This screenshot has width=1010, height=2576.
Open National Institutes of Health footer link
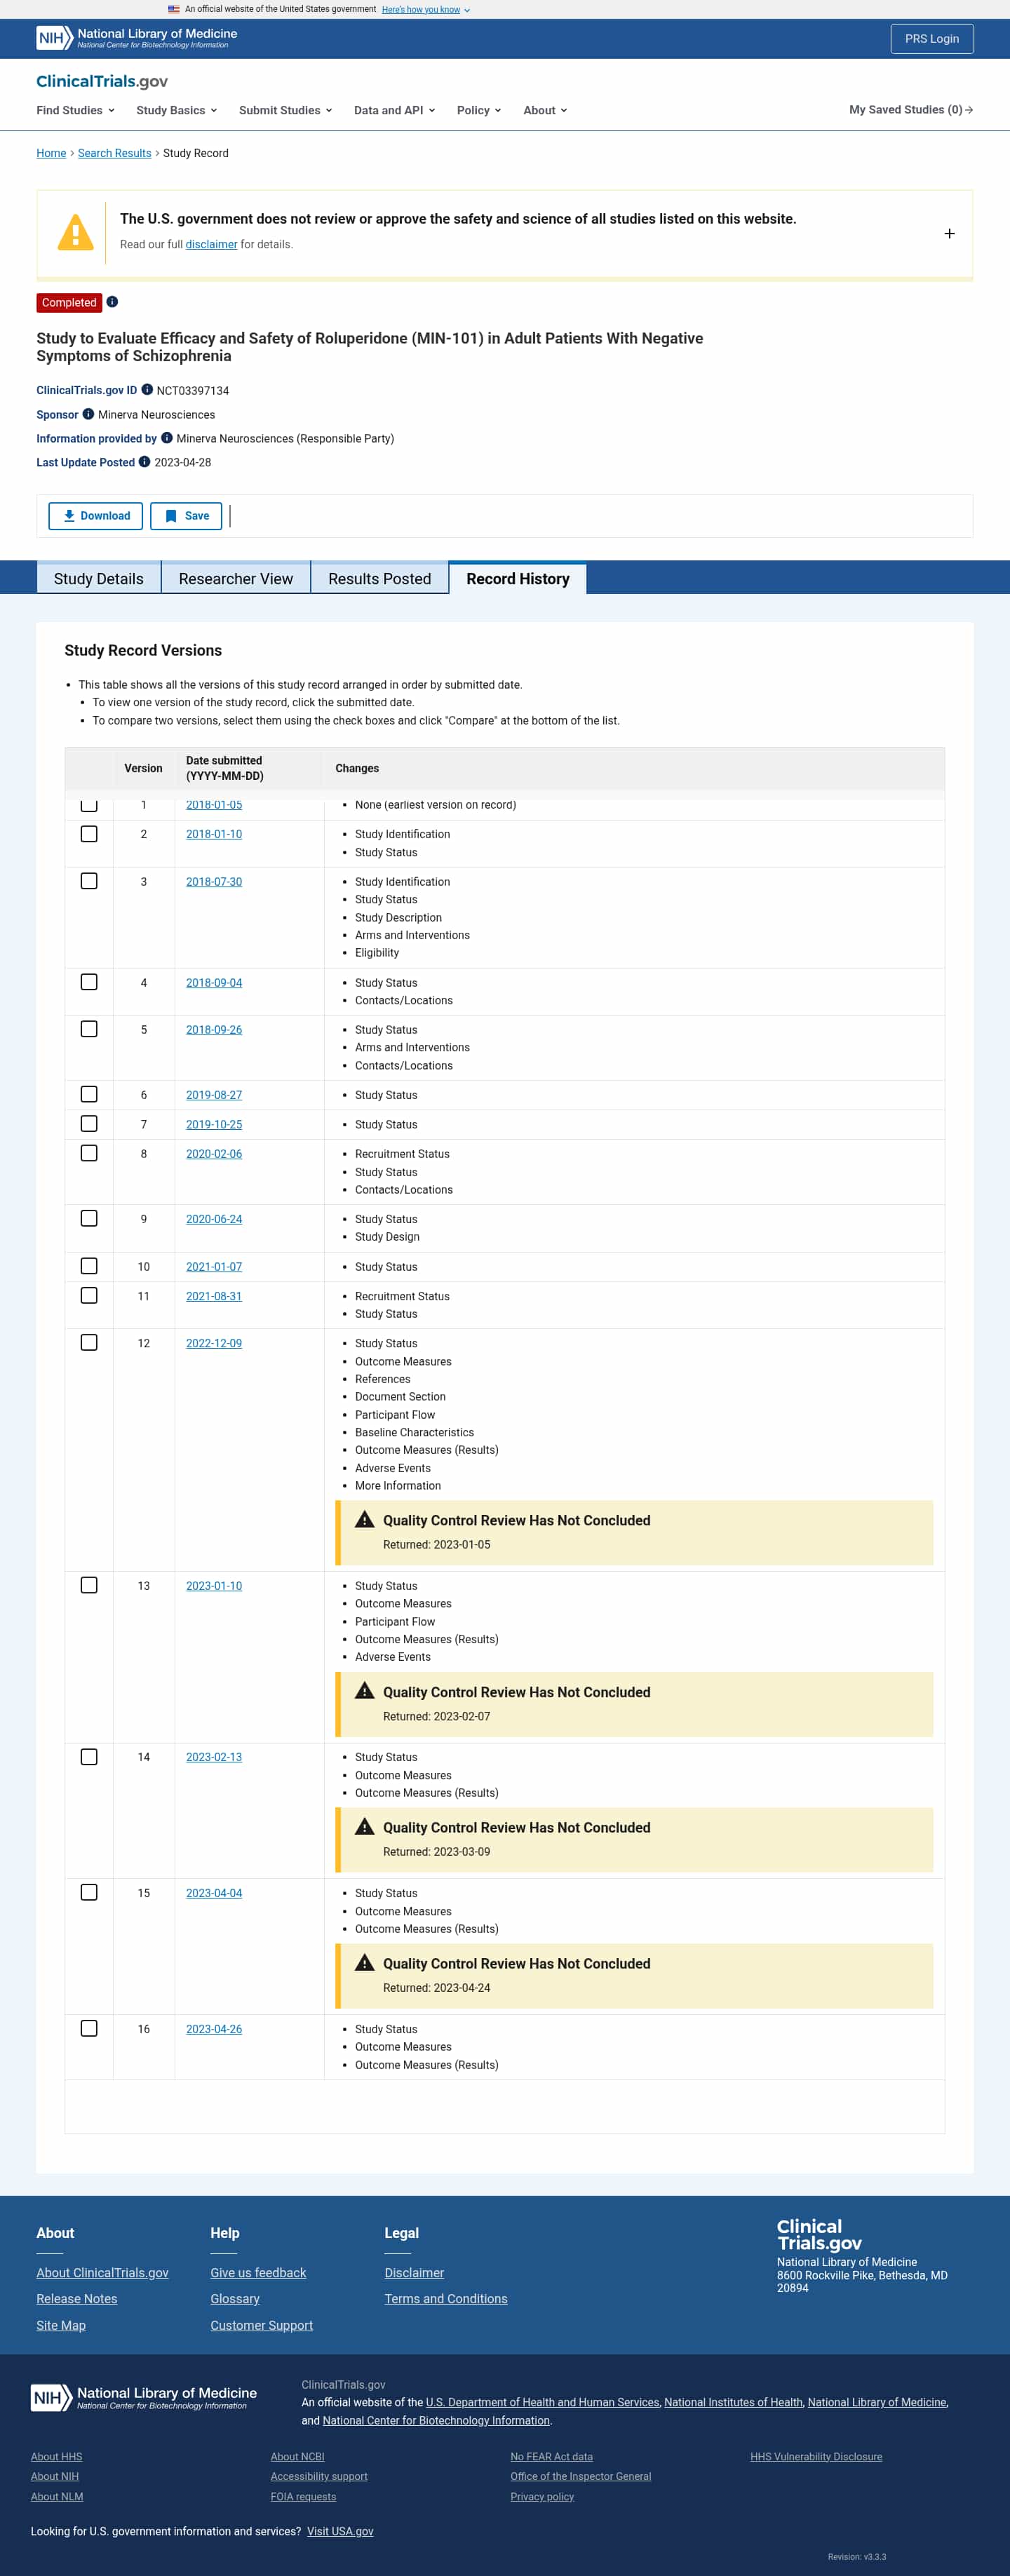pos(733,2402)
